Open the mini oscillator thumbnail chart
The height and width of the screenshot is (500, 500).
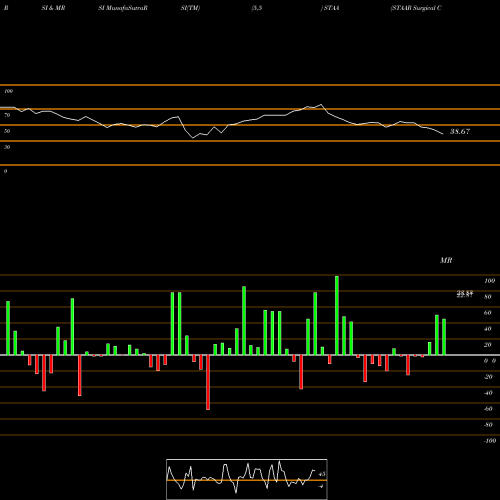pos(247,479)
